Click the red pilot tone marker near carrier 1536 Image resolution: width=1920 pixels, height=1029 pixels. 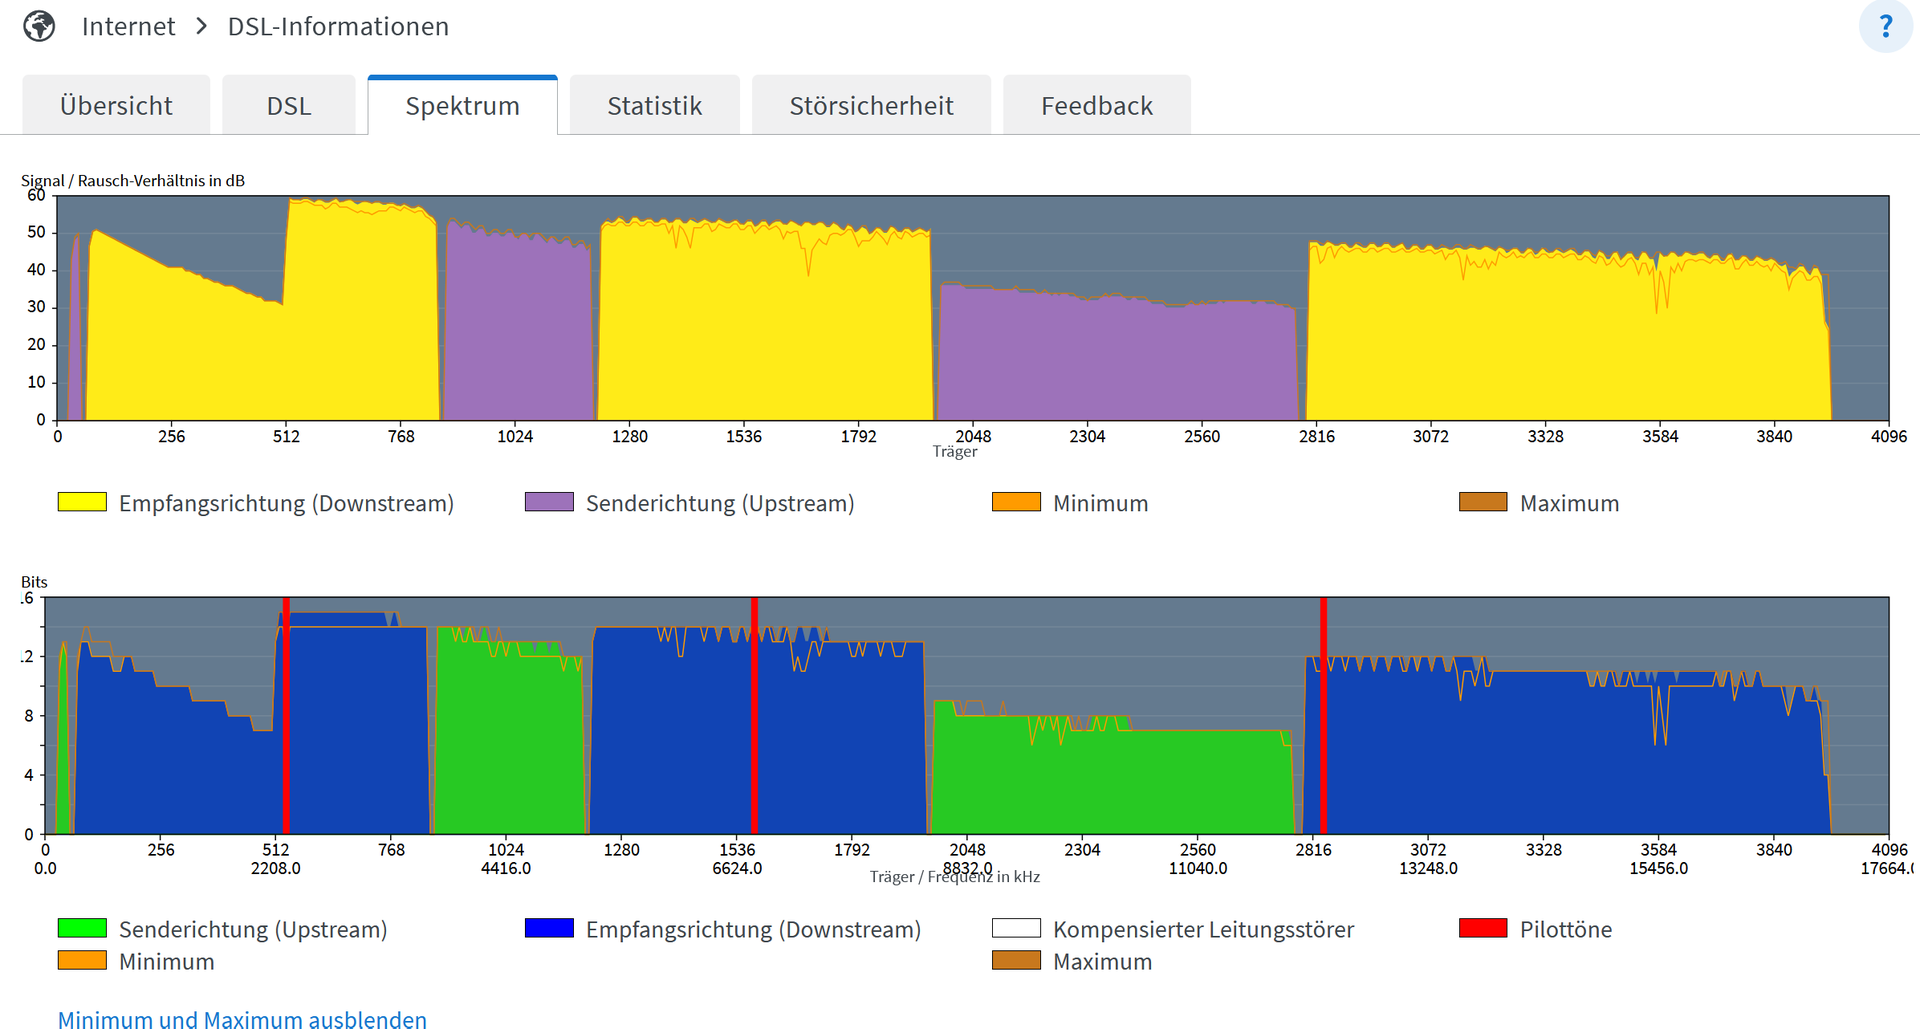pyautogui.click(x=754, y=715)
